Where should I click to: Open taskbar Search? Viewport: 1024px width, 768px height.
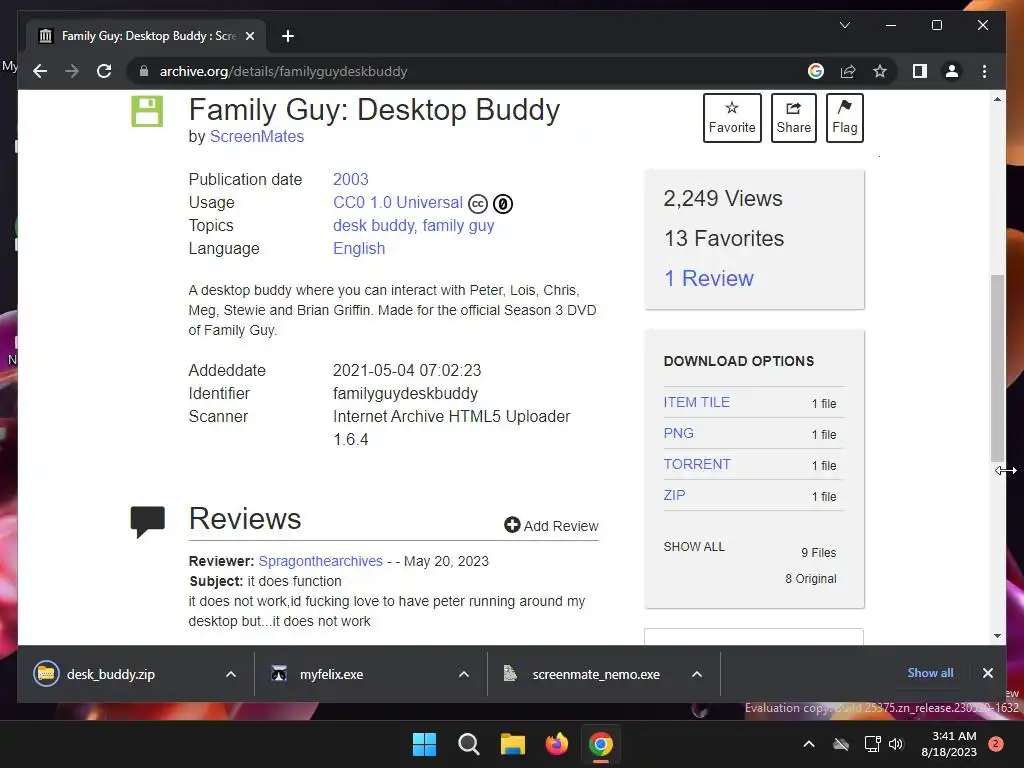(x=469, y=744)
